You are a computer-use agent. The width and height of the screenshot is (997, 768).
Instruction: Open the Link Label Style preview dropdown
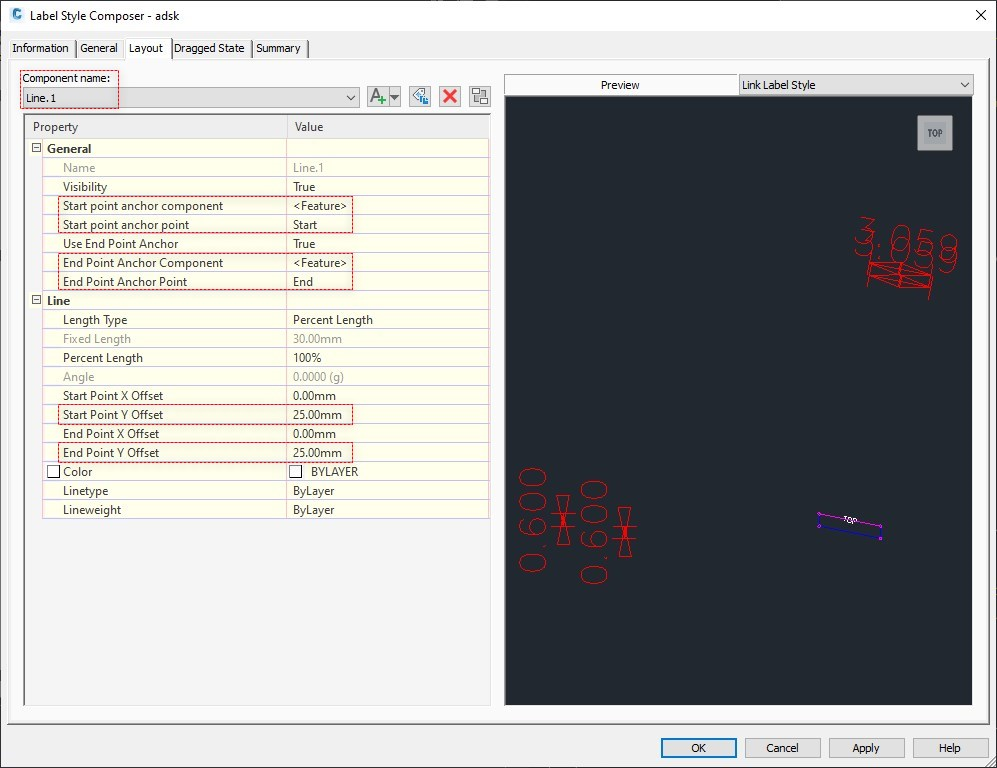click(856, 85)
